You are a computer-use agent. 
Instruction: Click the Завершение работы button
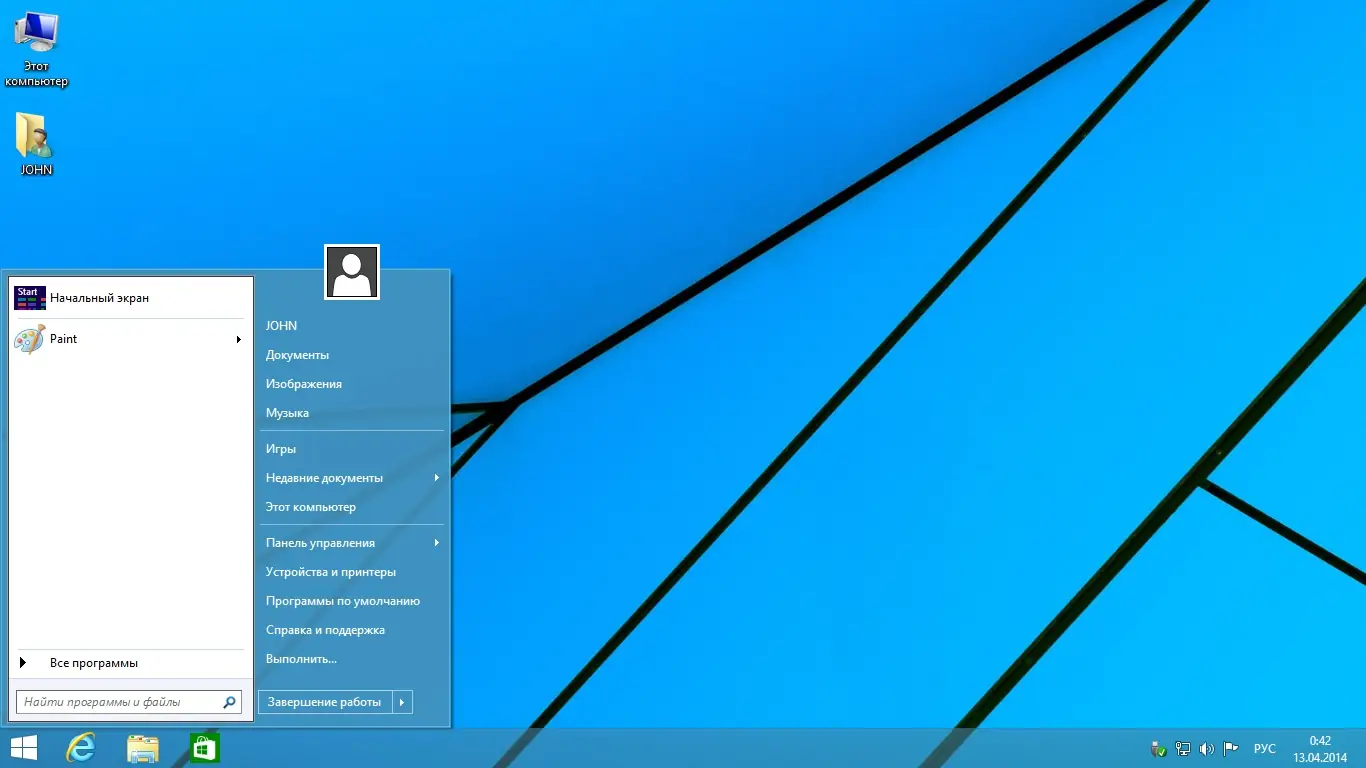[325, 702]
